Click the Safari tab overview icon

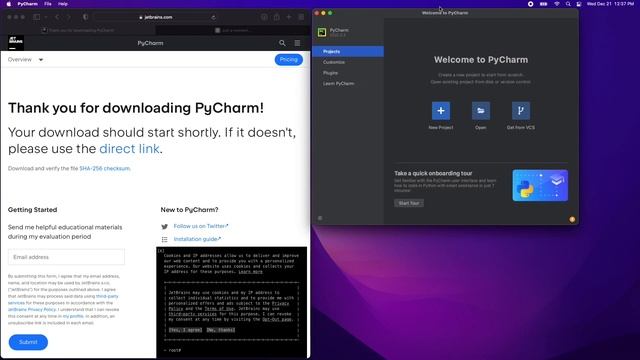301,17
